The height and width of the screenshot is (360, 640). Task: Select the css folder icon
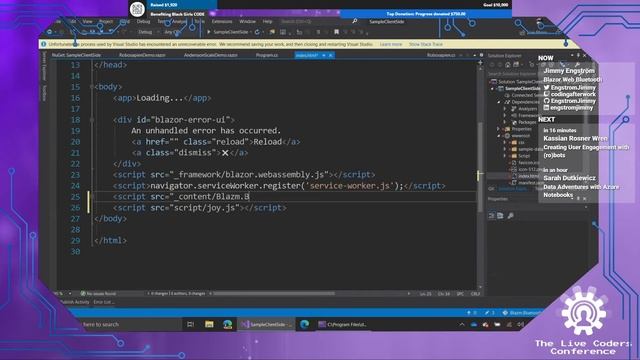click(x=514, y=142)
